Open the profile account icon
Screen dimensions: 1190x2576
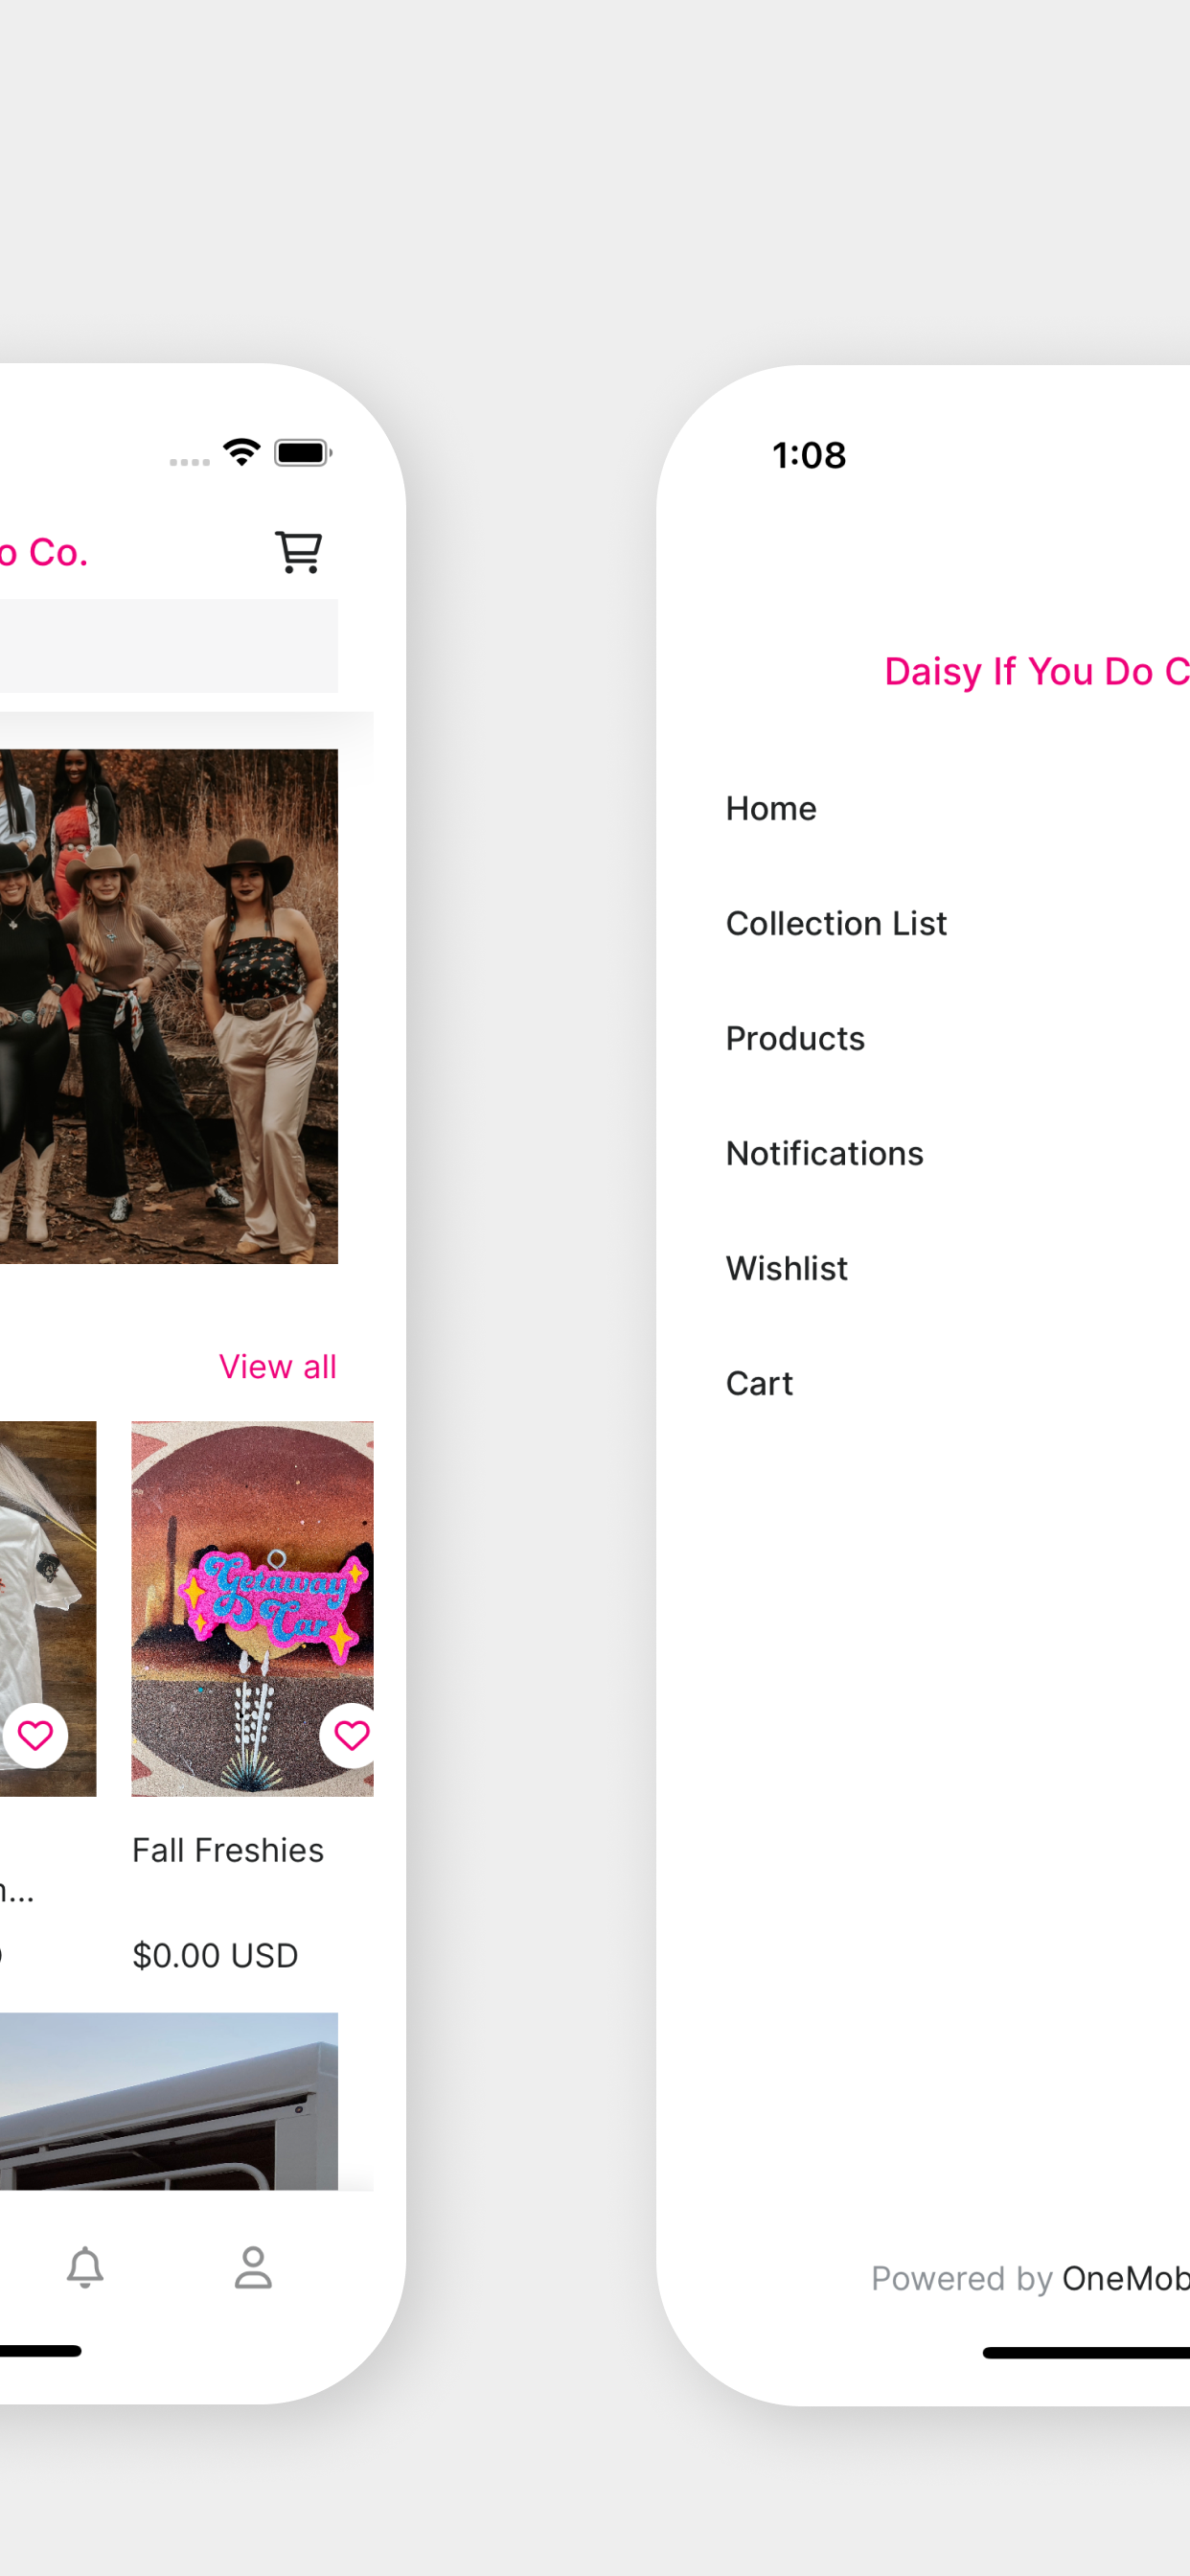(x=253, y=2267)
